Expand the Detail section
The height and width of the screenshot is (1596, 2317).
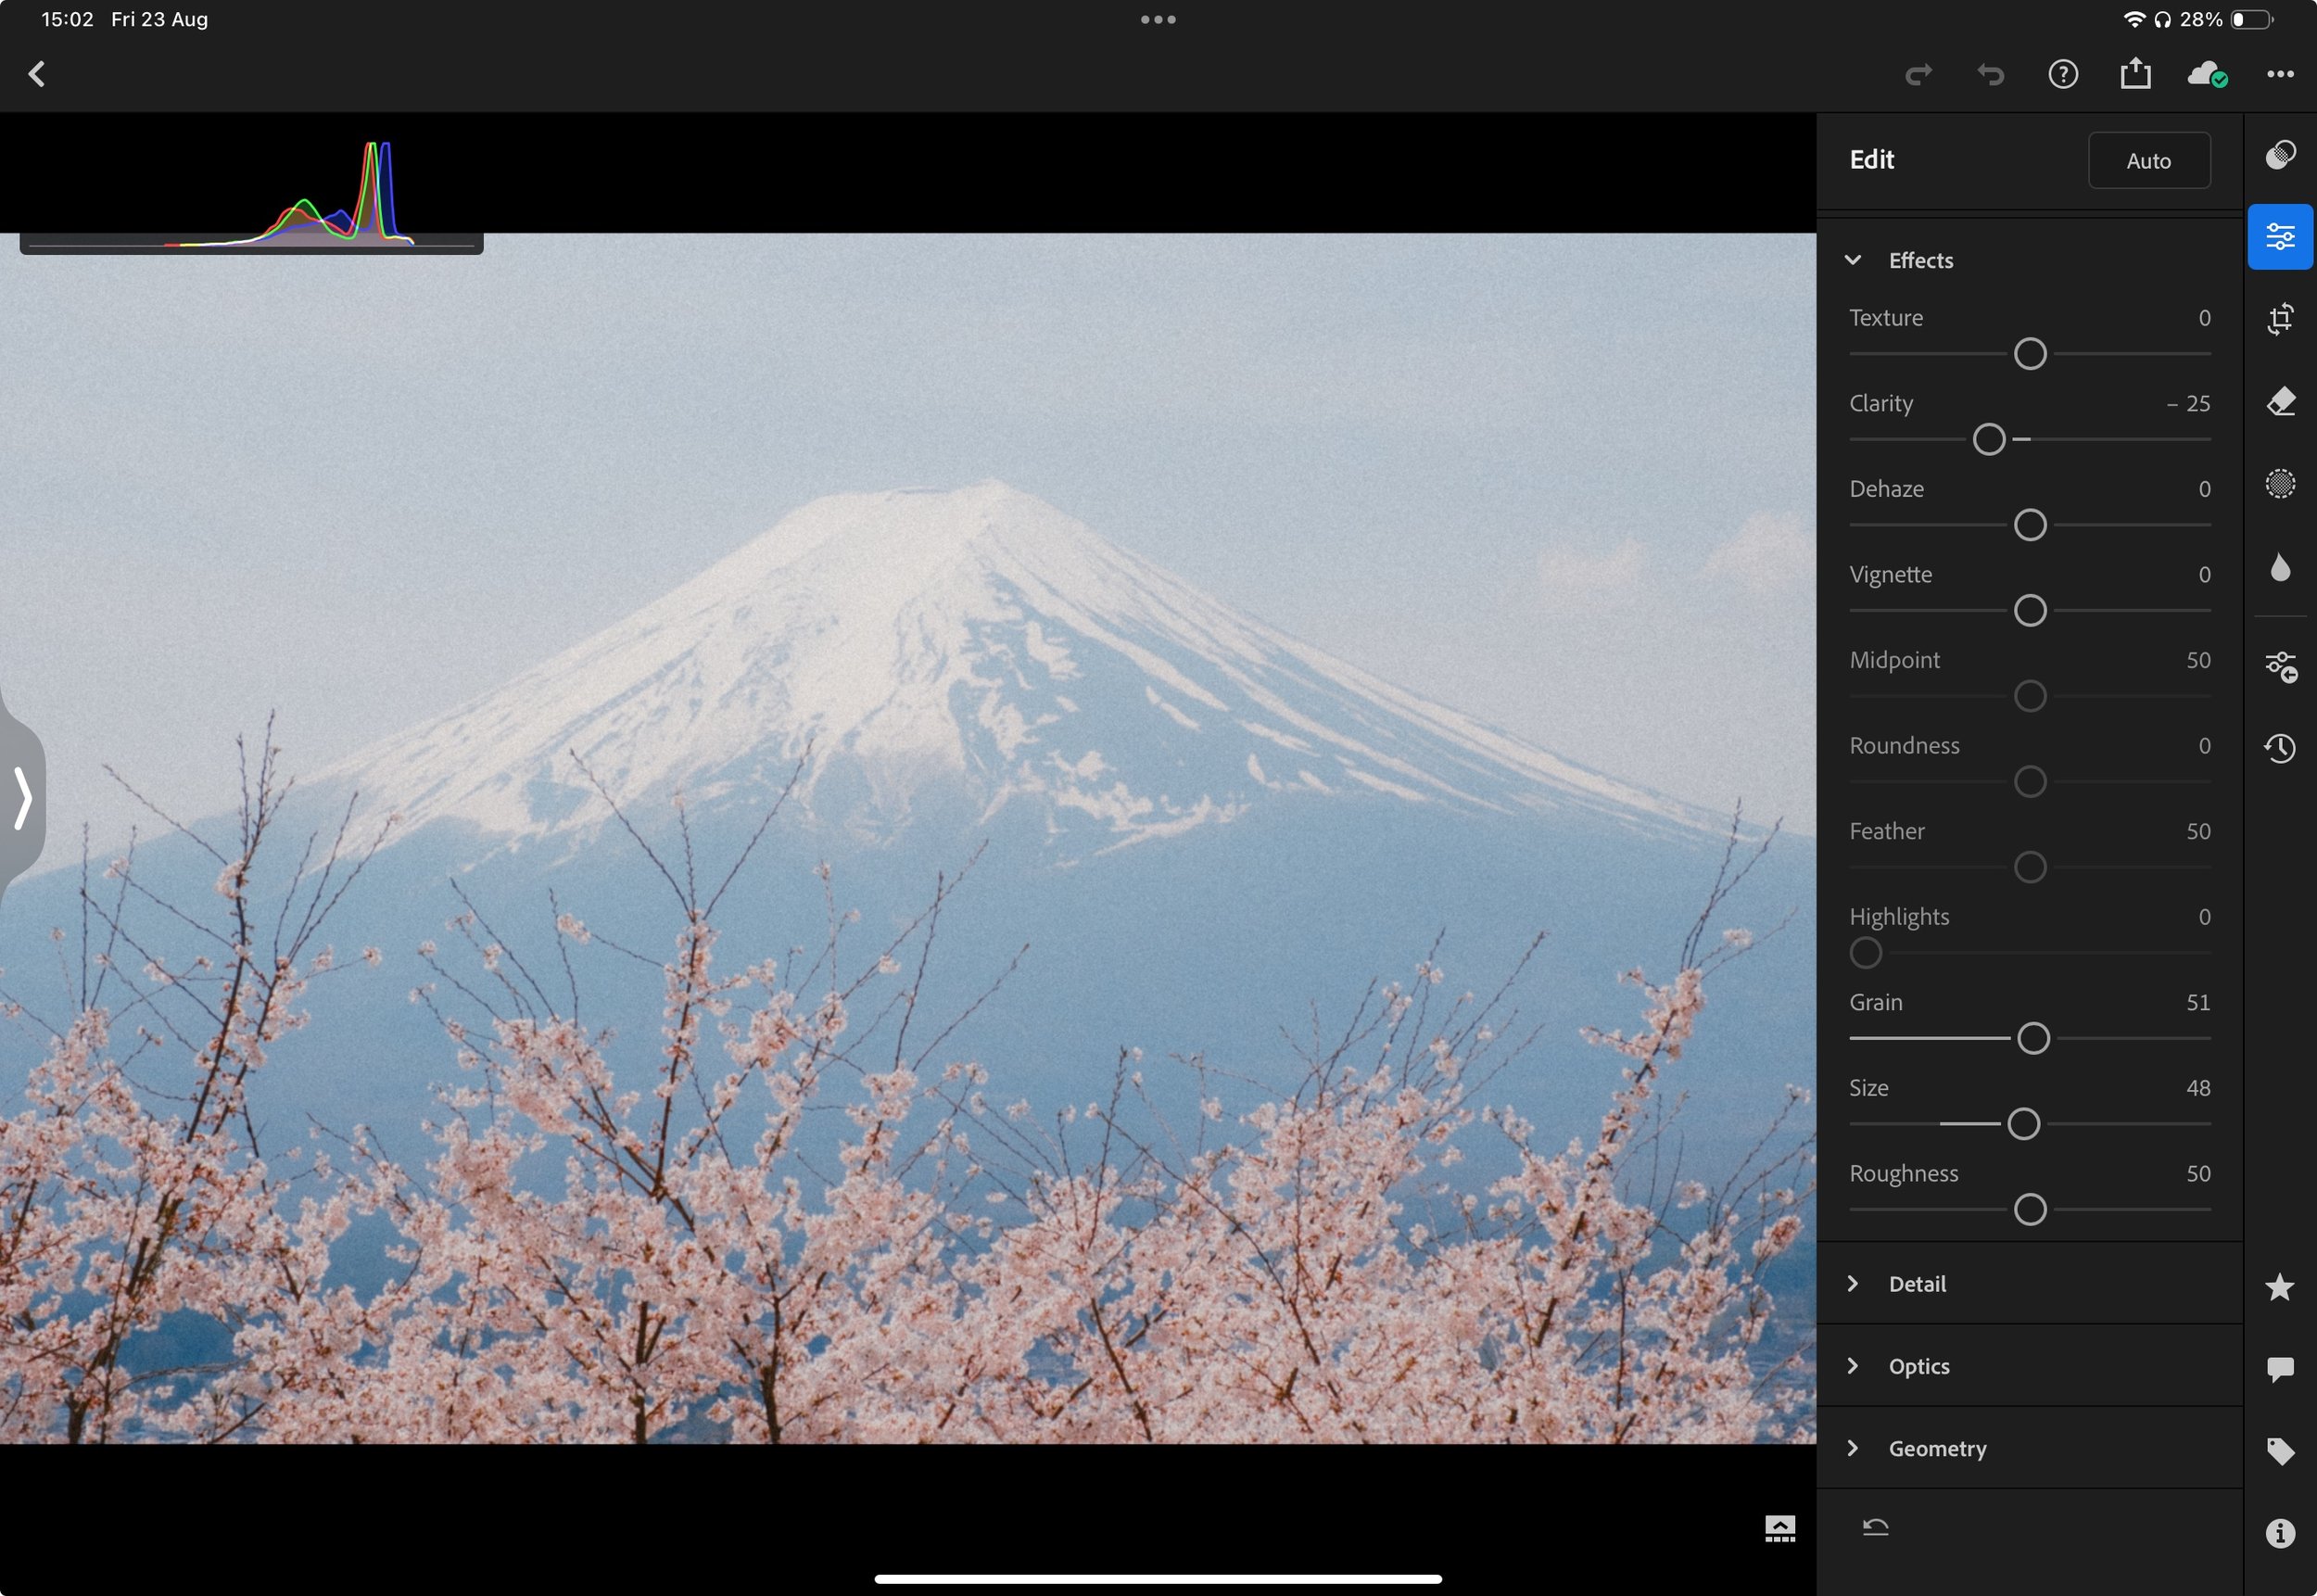pos(1852,1284)
